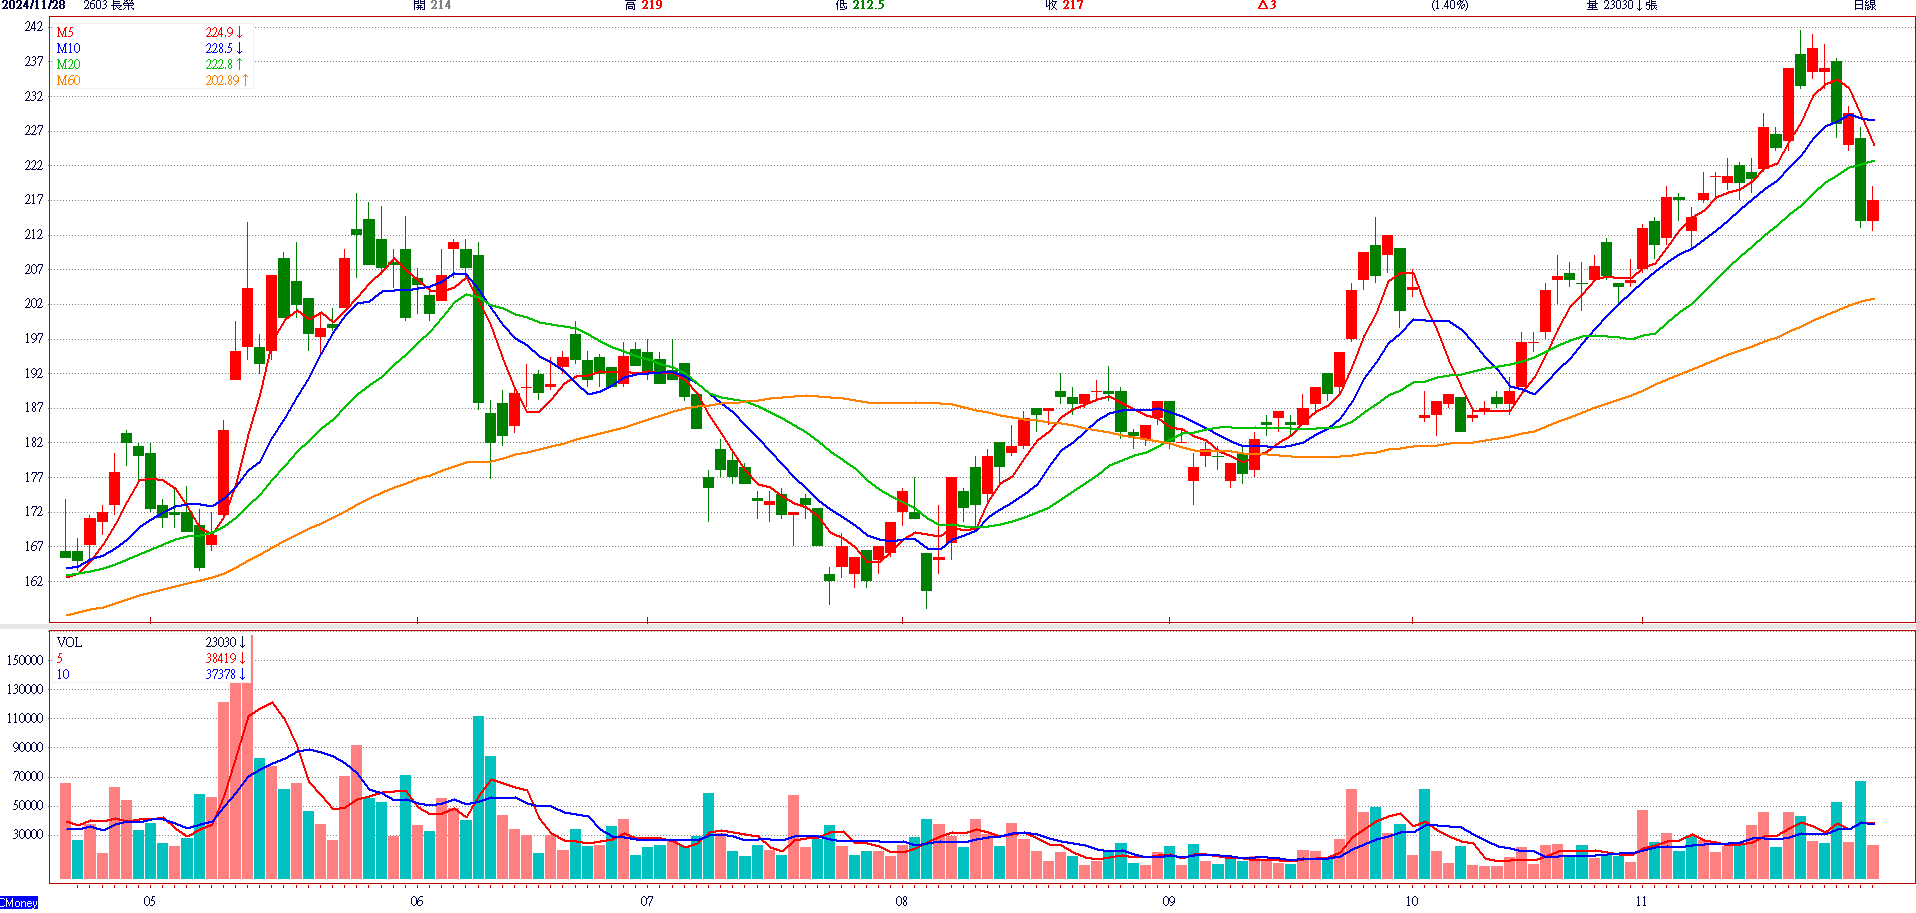
Task: Click the 182 price axis label
Action: point(34,443)
